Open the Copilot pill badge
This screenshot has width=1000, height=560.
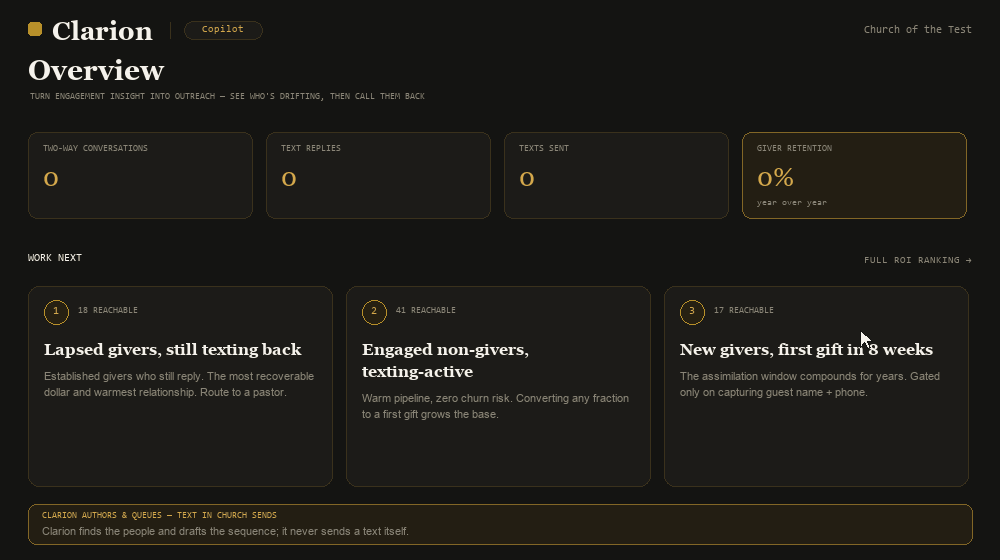[x=223, y=30]
